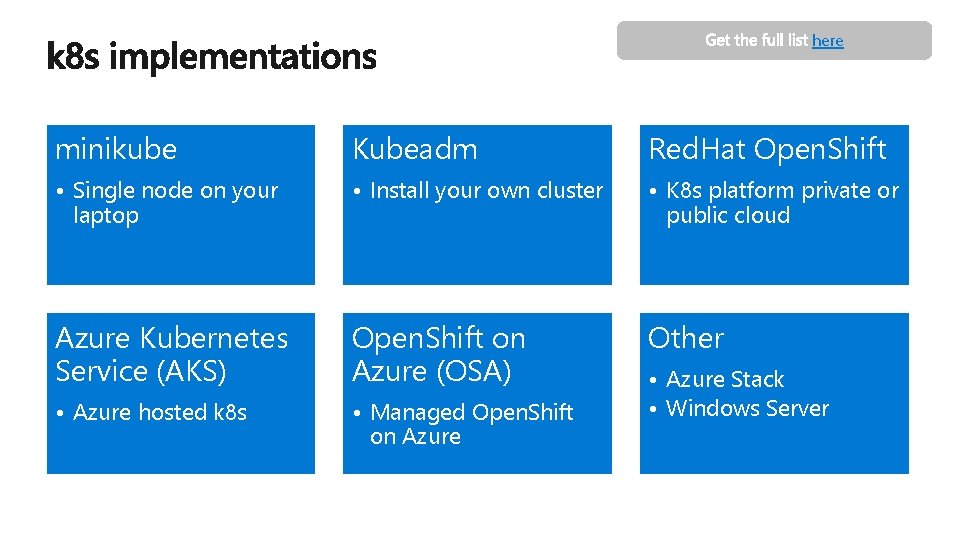Select 'K8s platform private or public cloud' text
The image size is (960, 540).
pyautogui.click(x=782, y=203)
